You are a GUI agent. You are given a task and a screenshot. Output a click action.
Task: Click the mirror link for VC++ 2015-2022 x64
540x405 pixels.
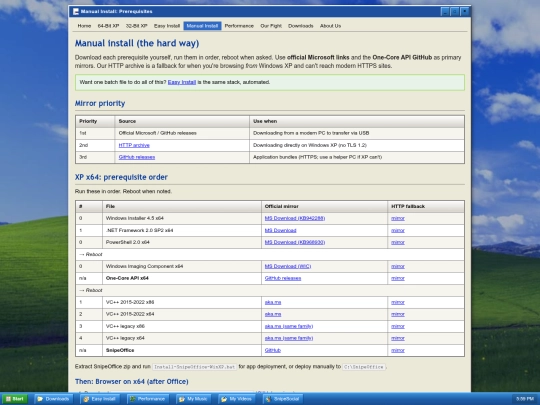click(398, 314)
